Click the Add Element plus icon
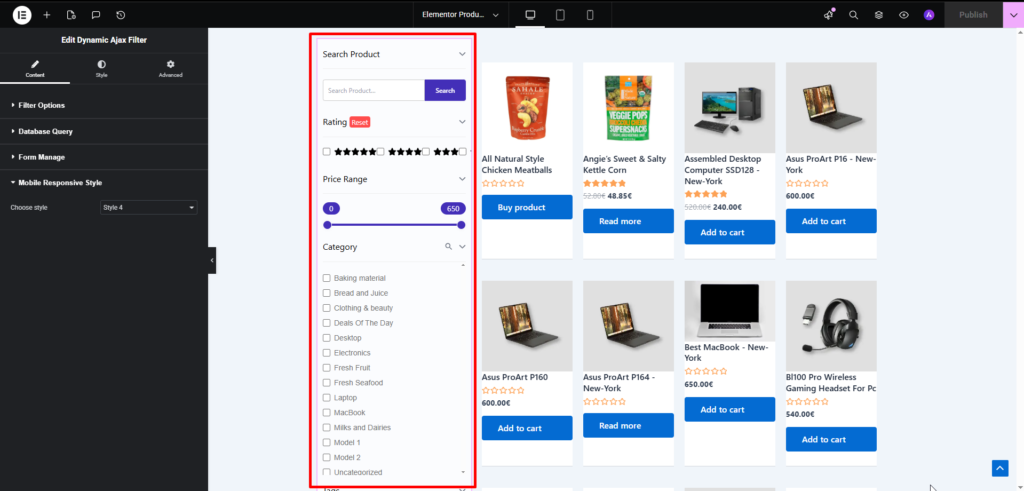 pos(47,15)
